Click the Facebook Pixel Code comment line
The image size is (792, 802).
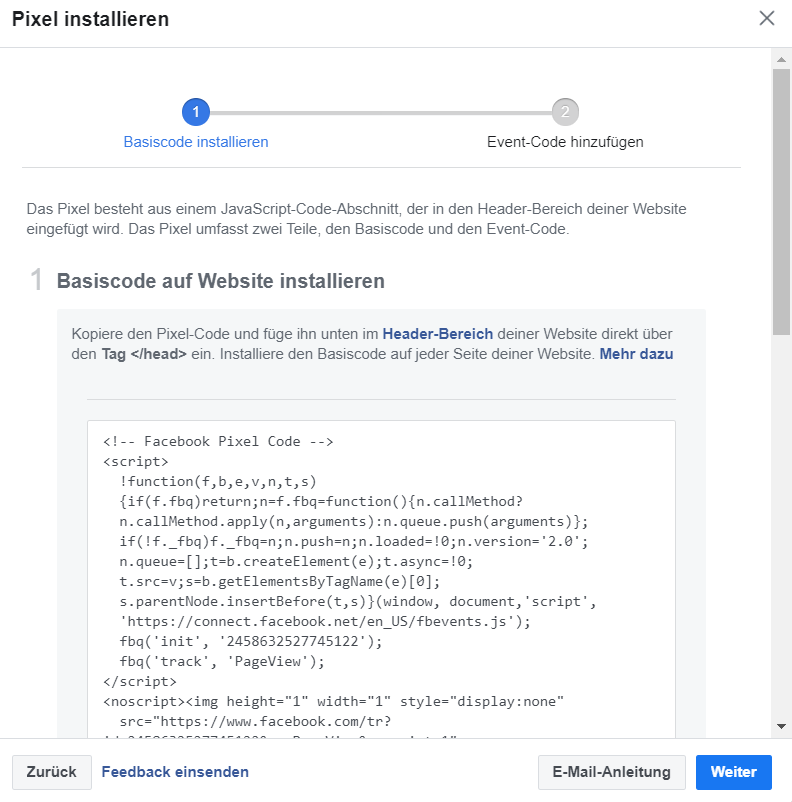point(218,441)
